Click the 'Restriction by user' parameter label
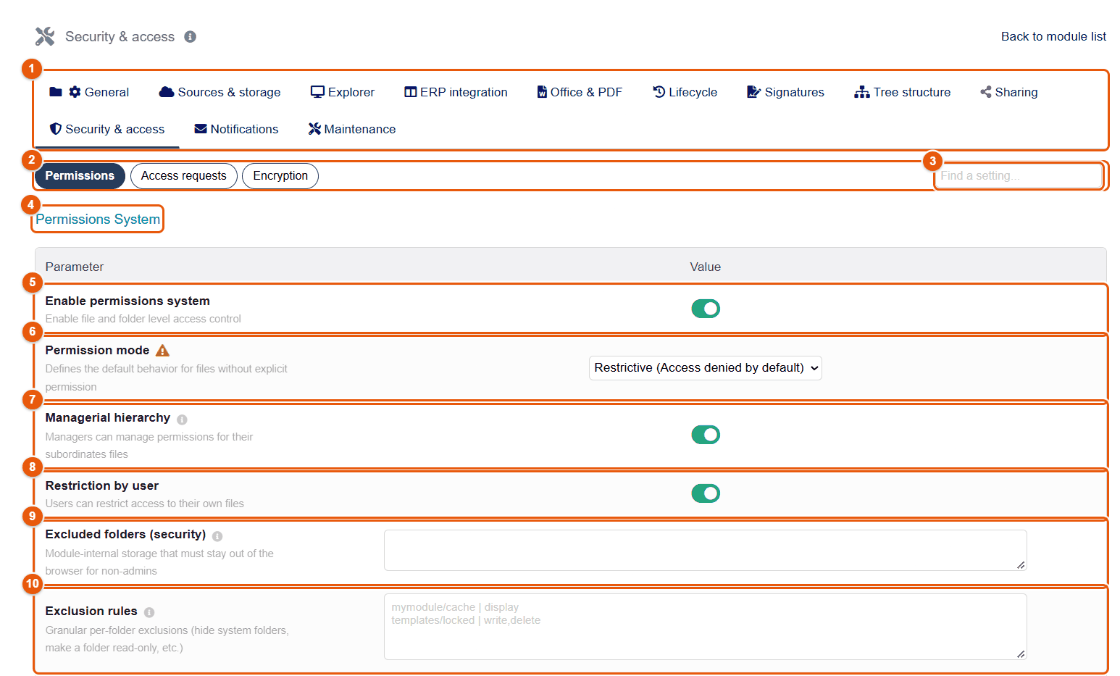1120x676 pixels. (x=102, y=486)
